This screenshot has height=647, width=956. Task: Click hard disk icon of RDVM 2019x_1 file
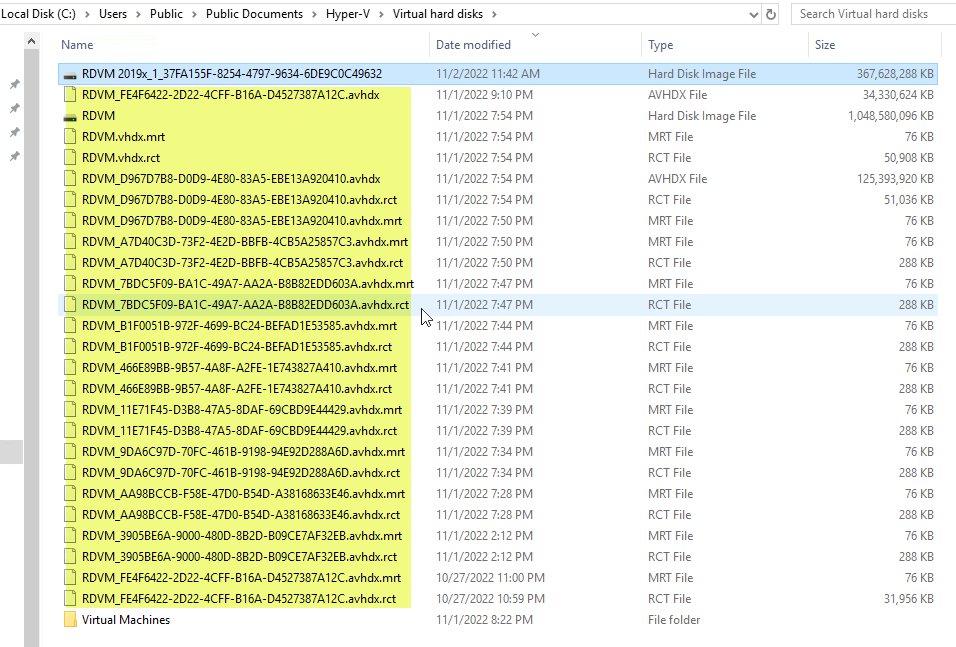tap(70, 75)
